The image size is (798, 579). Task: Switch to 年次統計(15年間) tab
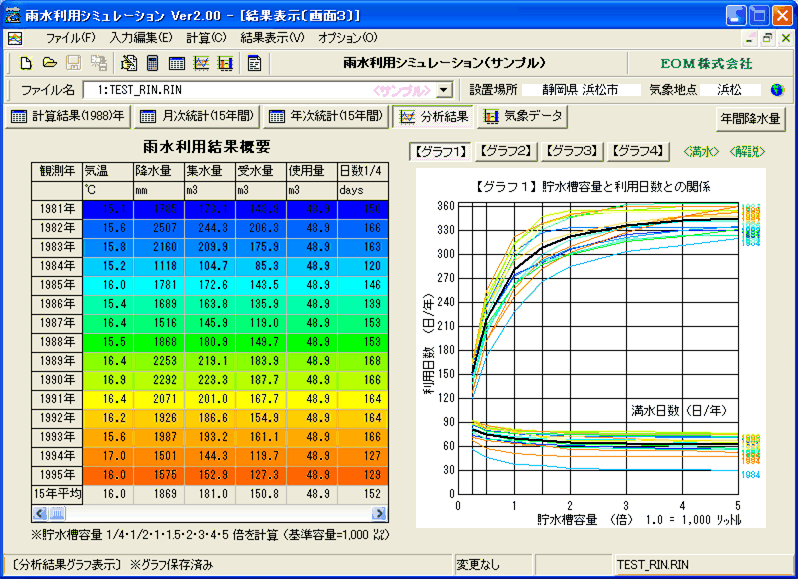tap(326, 117)
